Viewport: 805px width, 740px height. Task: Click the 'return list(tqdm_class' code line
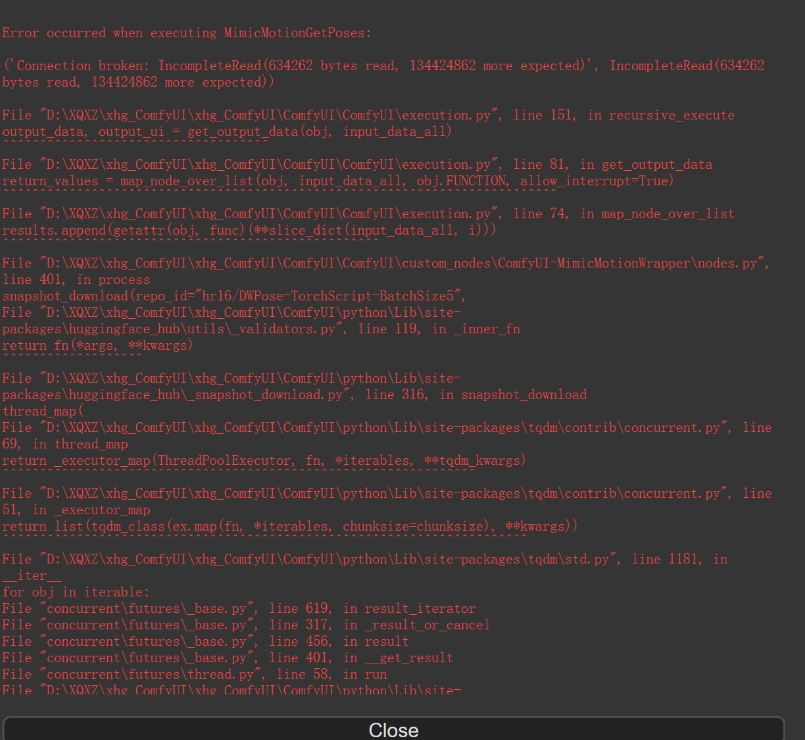pos(290,526)
